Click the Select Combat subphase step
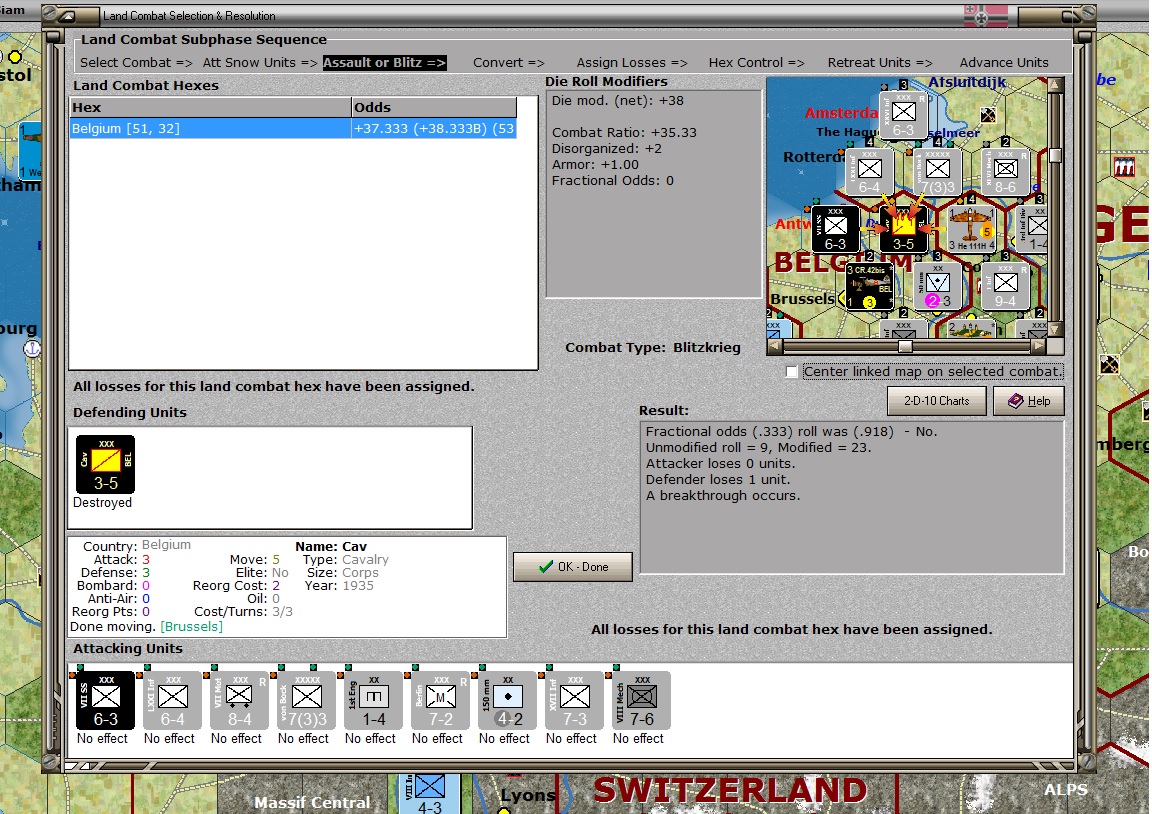The width and height of the screenshot is (1152, 814). [136, 62]
